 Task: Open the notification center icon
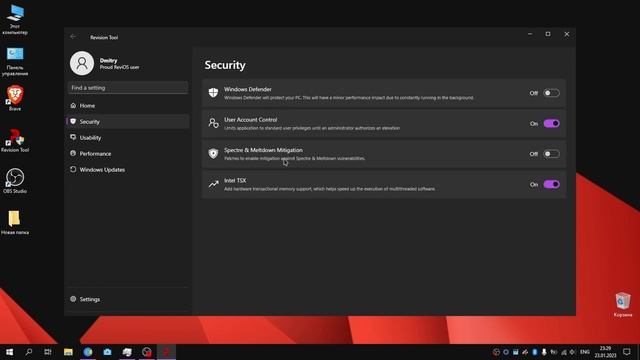[x=627, y=352]
